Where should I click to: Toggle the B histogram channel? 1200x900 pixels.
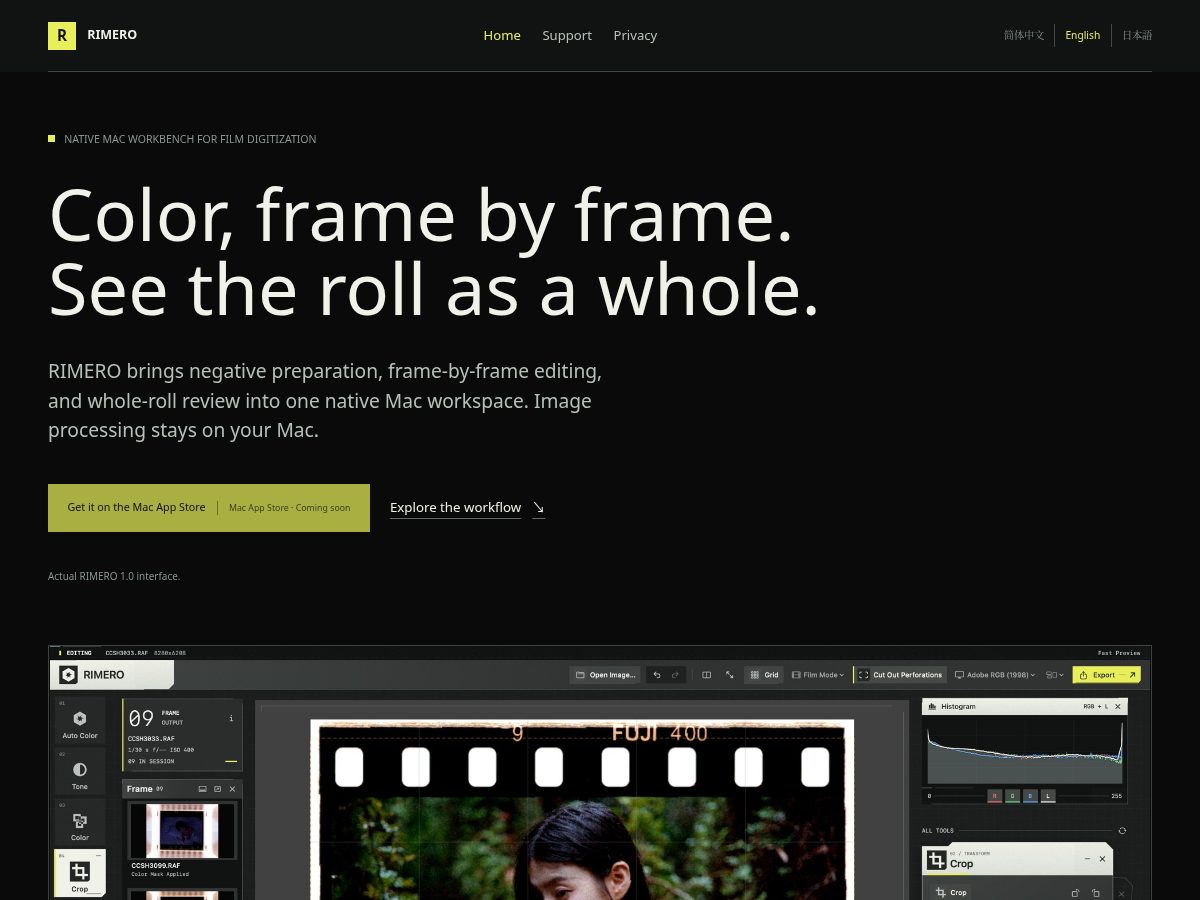tap(1030, 796)
